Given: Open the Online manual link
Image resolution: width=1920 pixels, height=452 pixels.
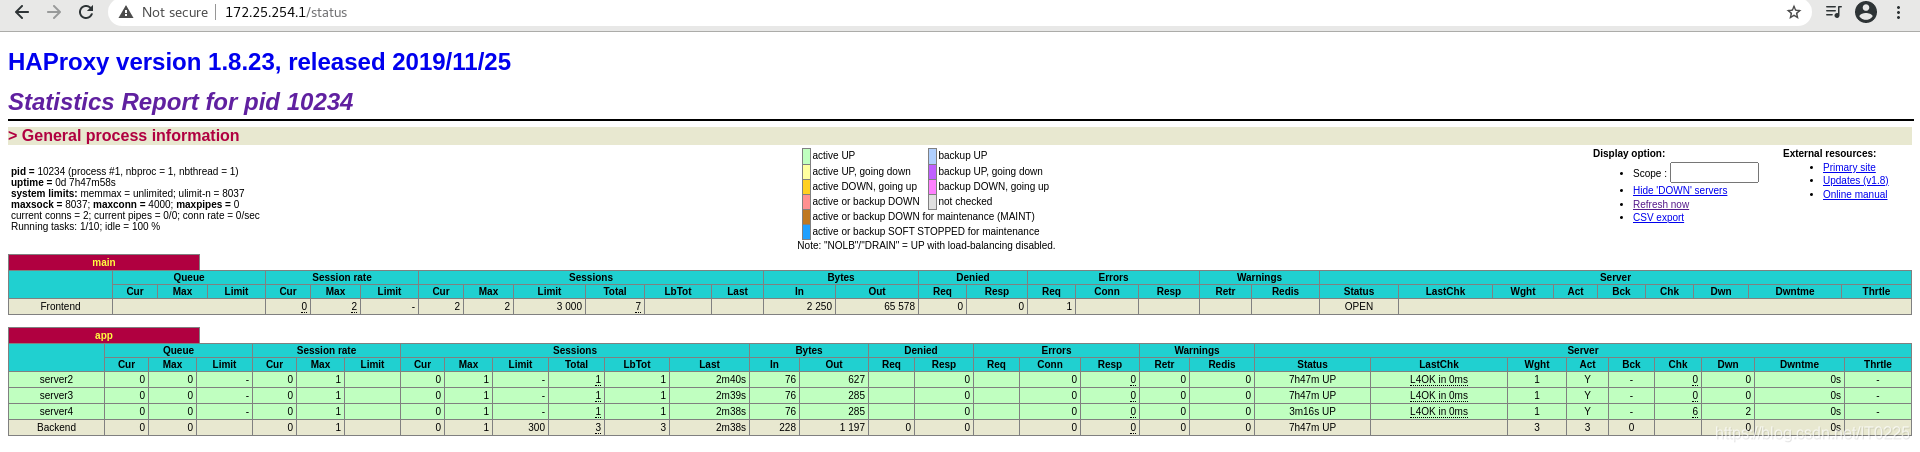Looking at the screenshot, I should tap(1855, 194).
